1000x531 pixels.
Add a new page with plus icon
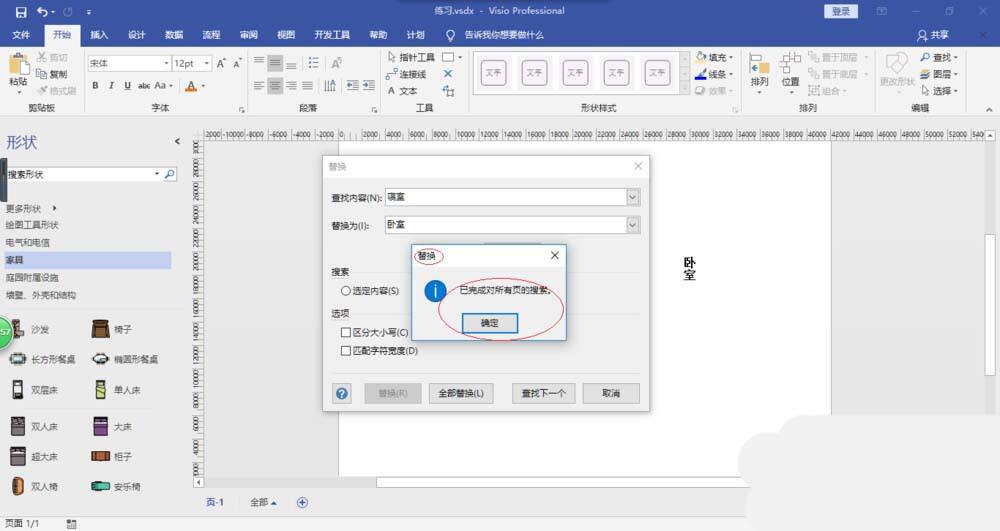pyautogui.click(x=302, y=502)
